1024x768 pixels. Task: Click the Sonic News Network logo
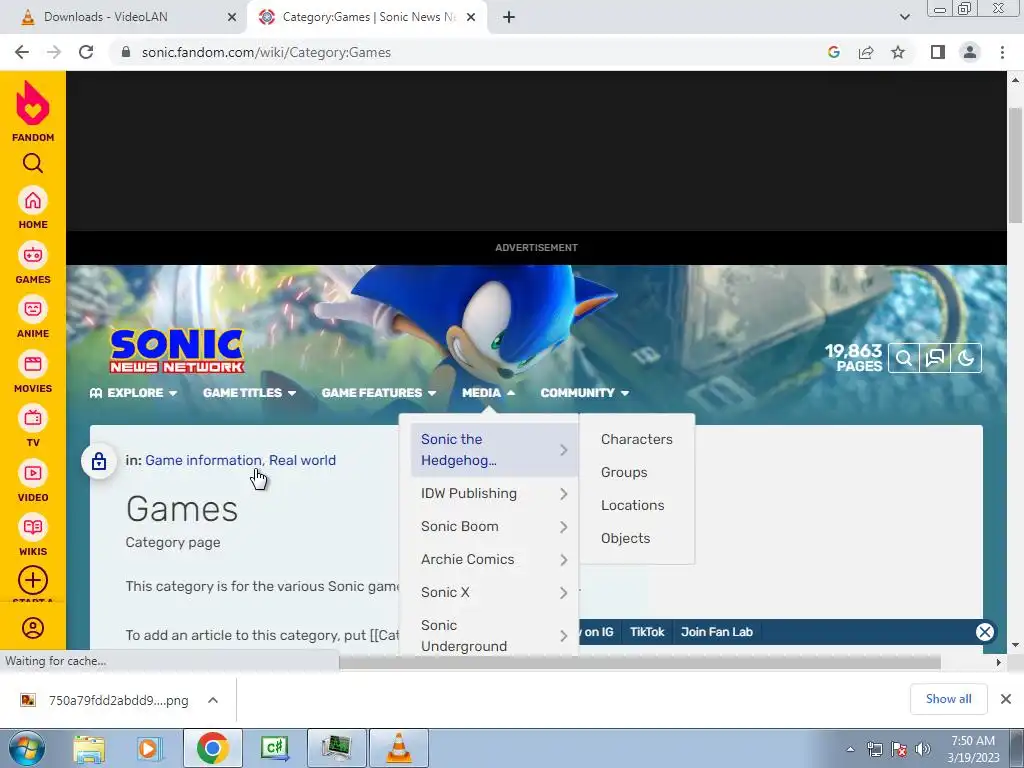click(x=177, y=351)
